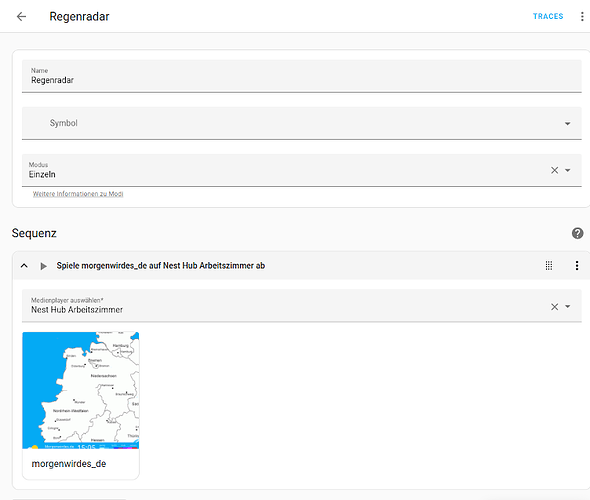
Task: Open the header three-dot overflow menu
Action: (582, 17)
